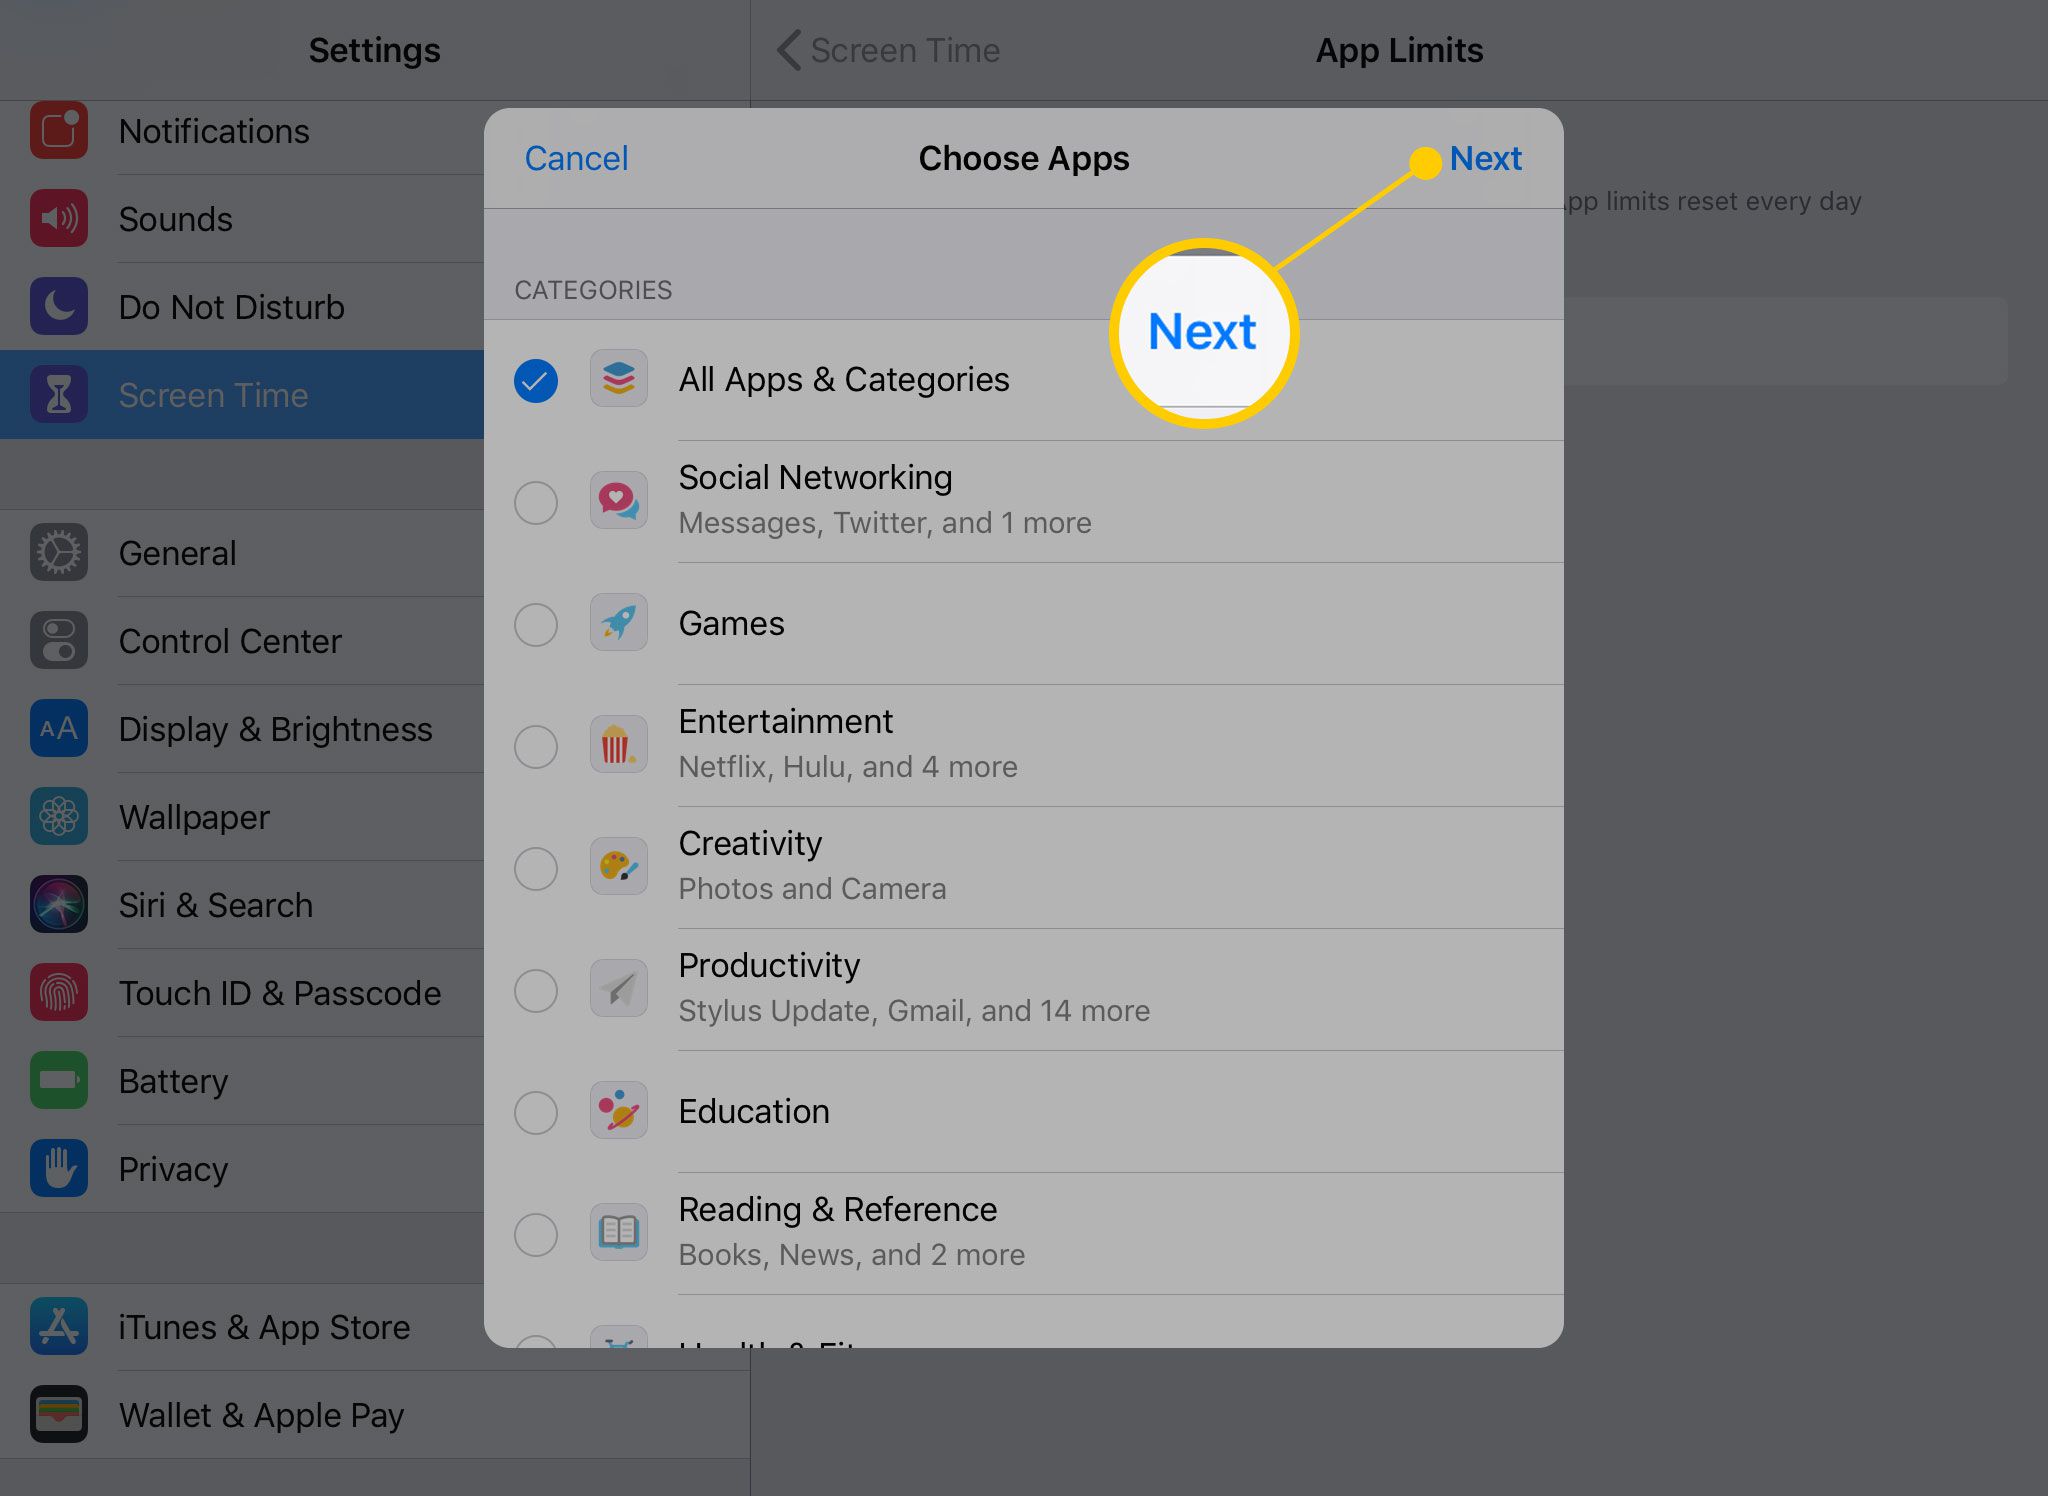Click the Reading & Reference book icon
Screen dimensions: 2048x1496
[x=619, y=1231]
